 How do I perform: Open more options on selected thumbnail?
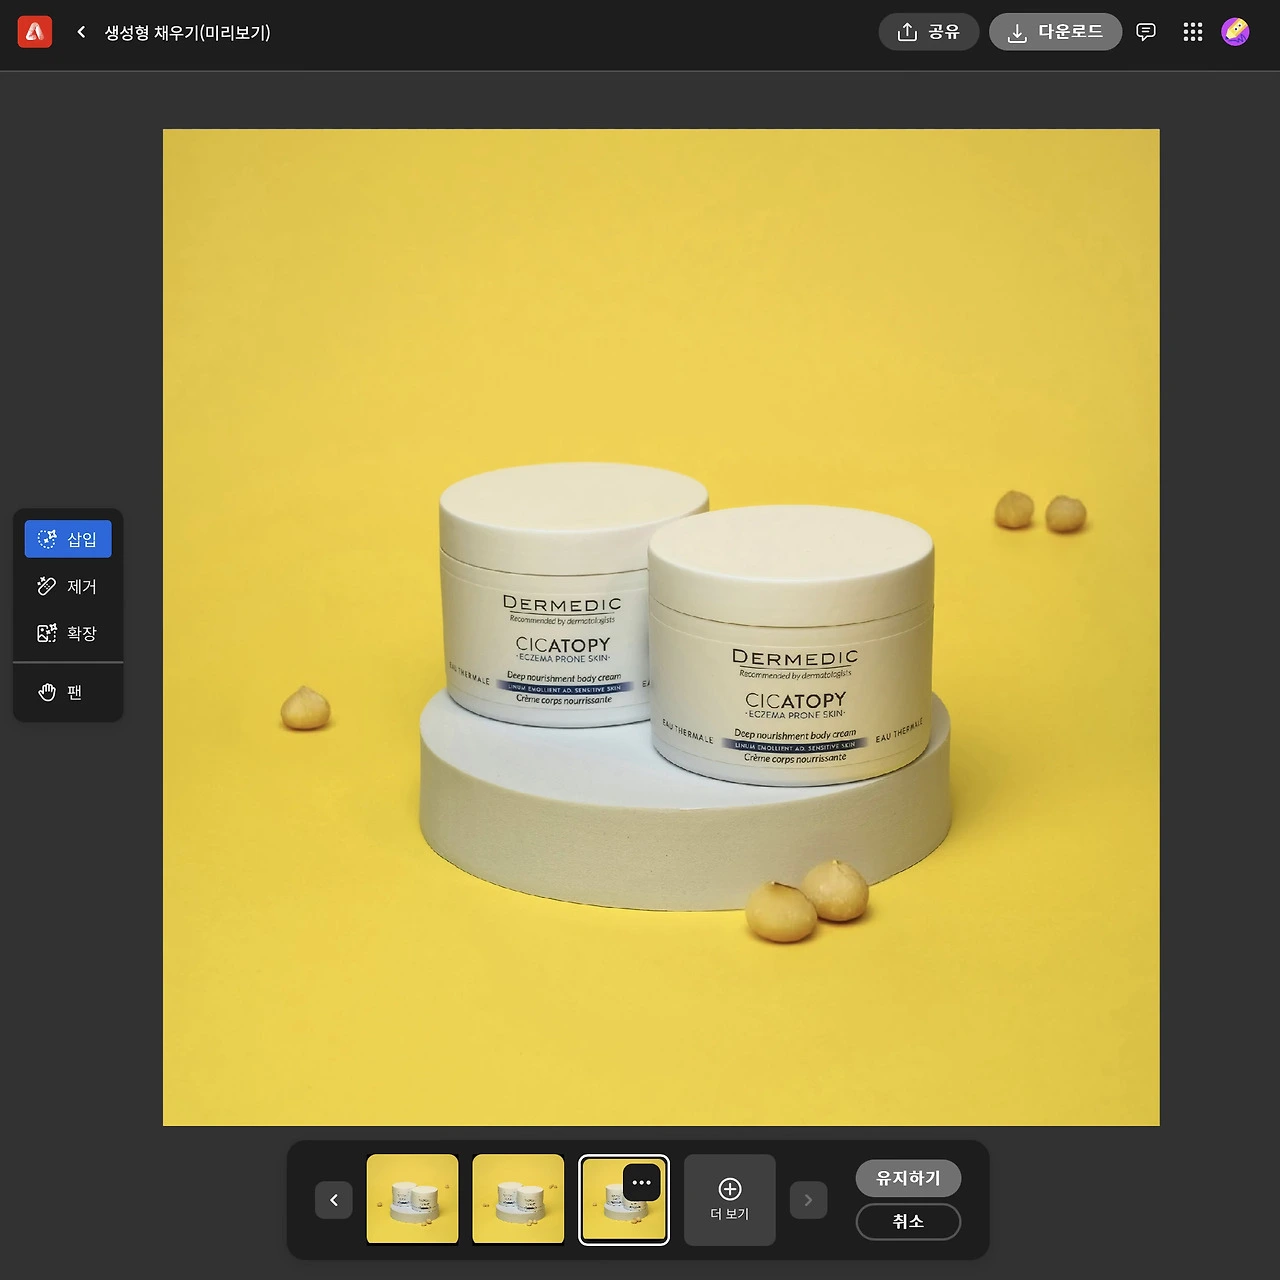642,1182
